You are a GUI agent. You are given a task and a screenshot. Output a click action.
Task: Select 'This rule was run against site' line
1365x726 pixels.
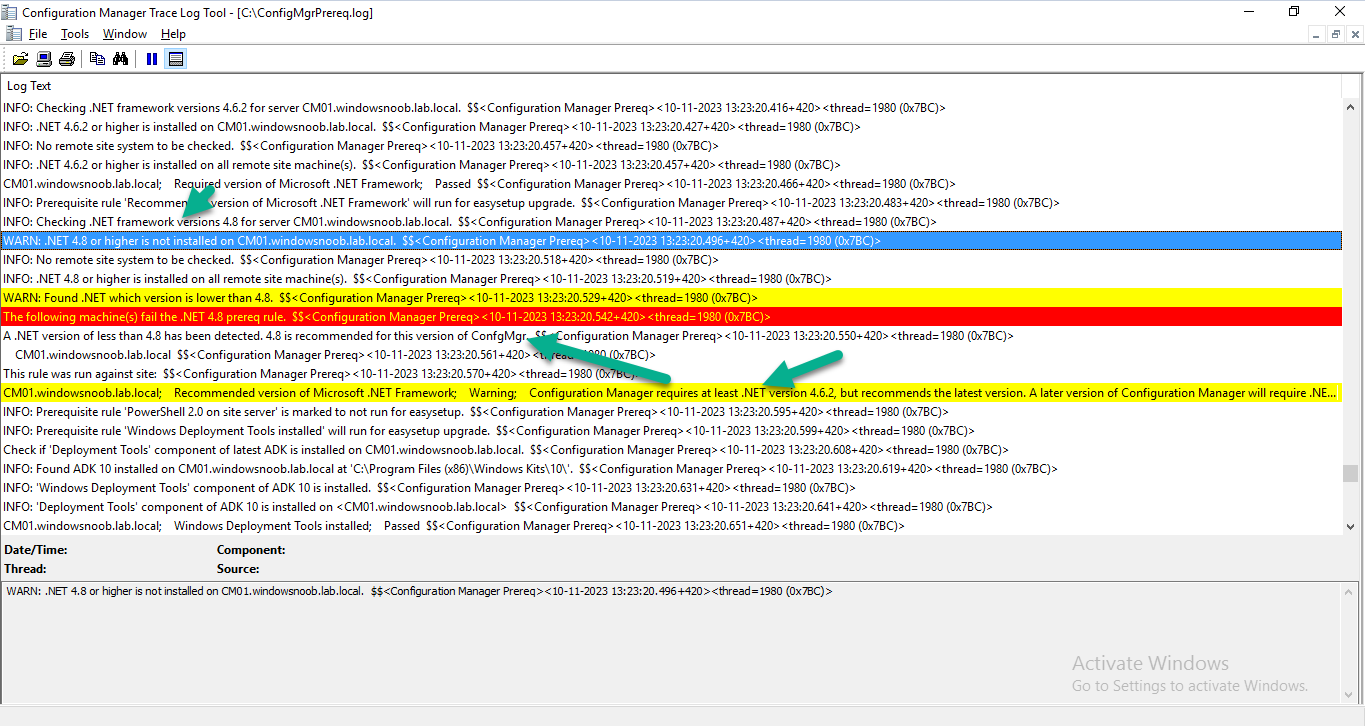point(672,374)
